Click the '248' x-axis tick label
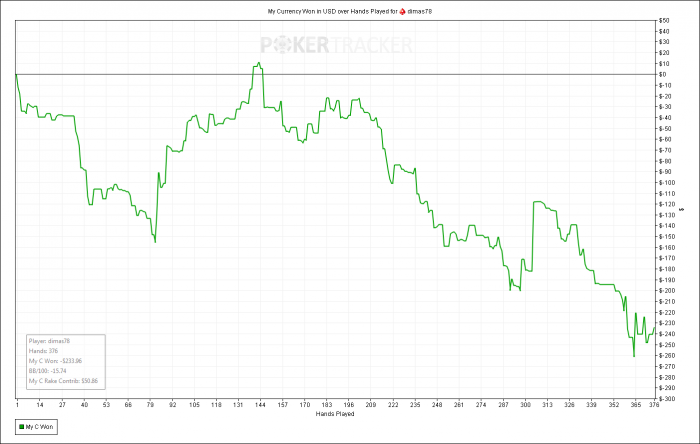The height and width of the screenshot is (444, 700). pos(437,405)
